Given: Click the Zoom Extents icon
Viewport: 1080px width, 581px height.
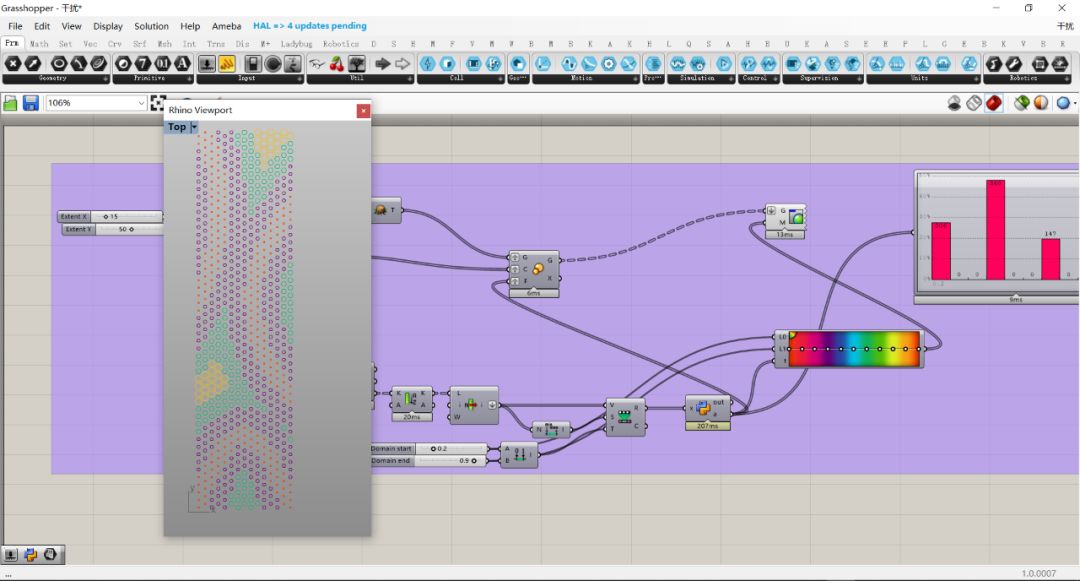Looking at the screenshot, I should [158, 103].
